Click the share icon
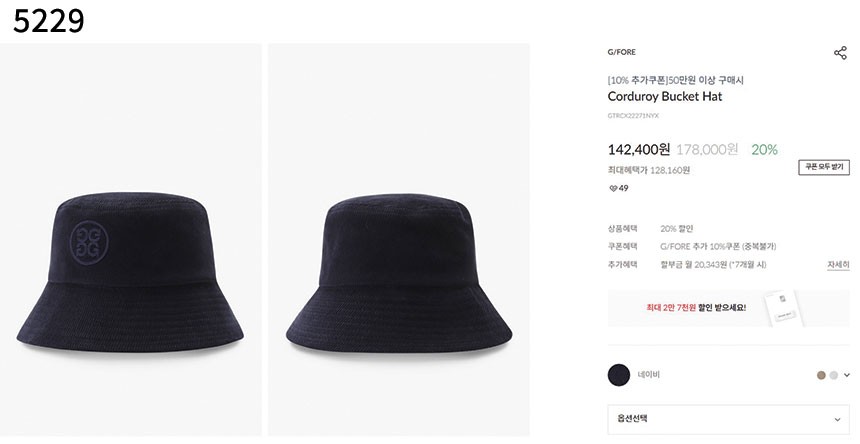The height and width of the screenshot is (444, 860). [x=840, y=53]
